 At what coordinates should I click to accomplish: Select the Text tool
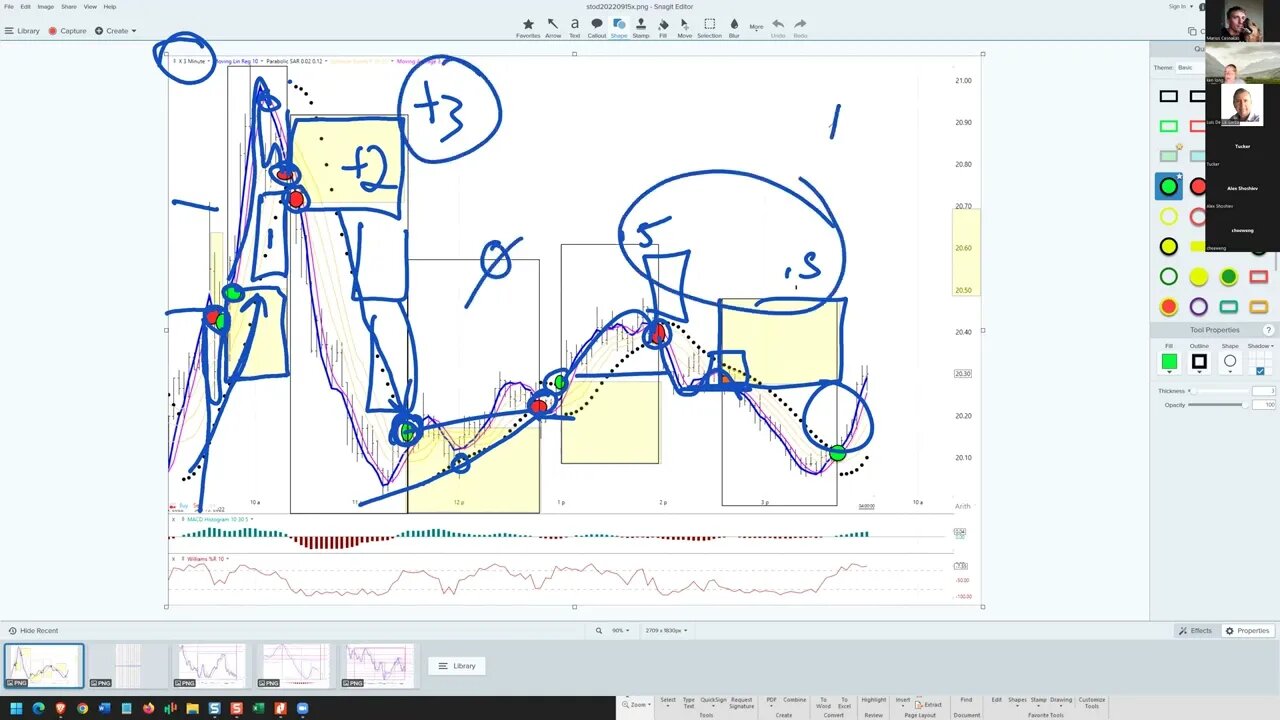pyautogui.click(x=575, y=27)
